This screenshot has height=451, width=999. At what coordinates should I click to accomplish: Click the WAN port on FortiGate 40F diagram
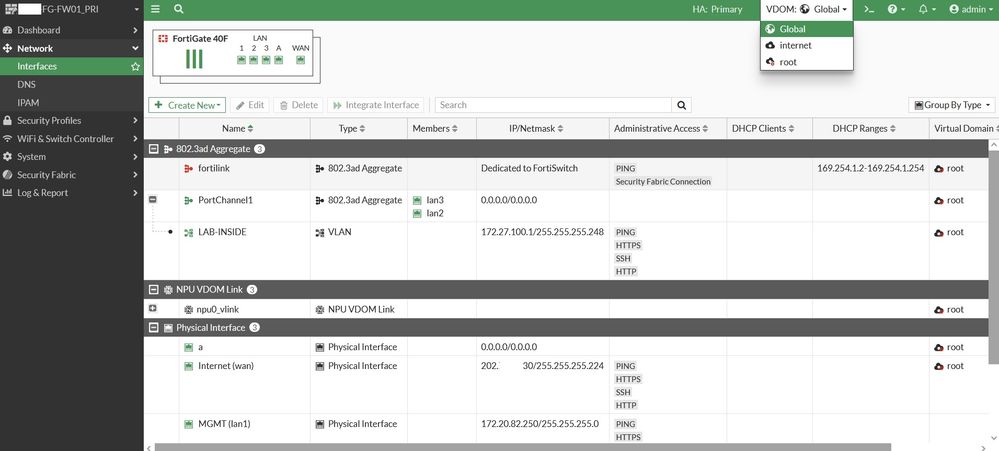[x=300, y=60]
